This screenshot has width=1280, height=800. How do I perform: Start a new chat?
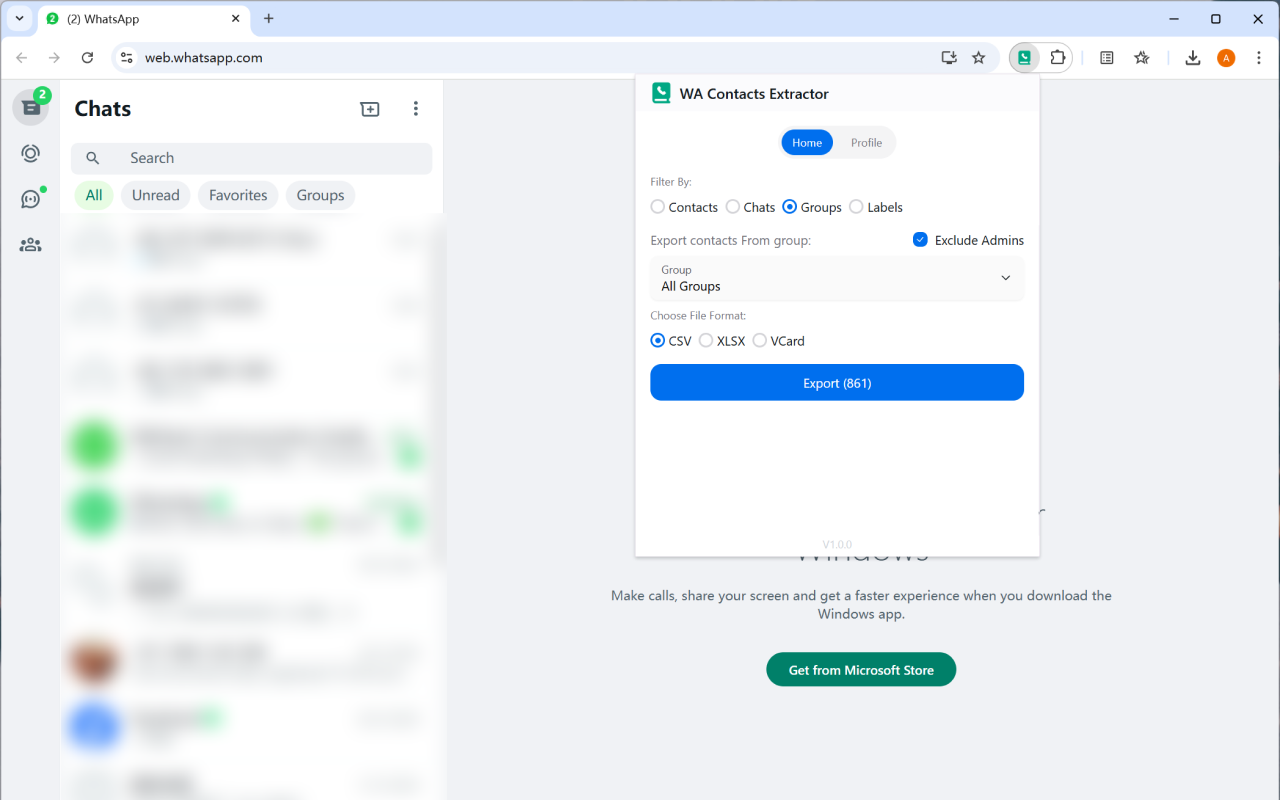point(369,109)
